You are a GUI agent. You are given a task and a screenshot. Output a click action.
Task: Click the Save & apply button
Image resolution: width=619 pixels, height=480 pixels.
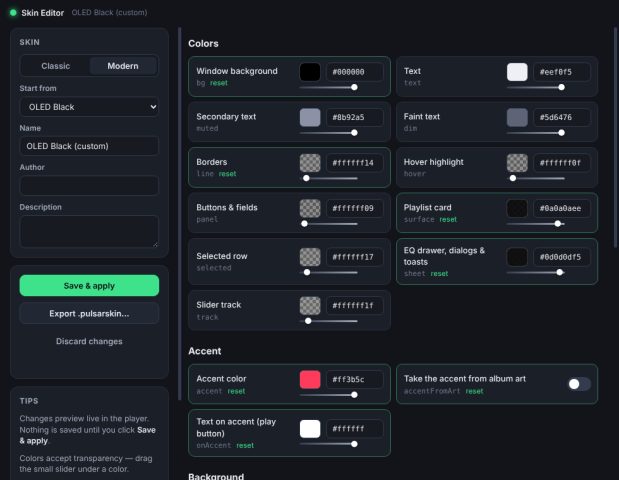(89, 286)
